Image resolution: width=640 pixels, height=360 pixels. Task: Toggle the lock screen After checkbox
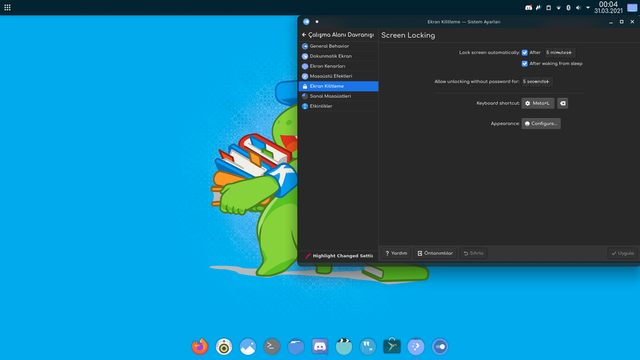click(524, 53)
